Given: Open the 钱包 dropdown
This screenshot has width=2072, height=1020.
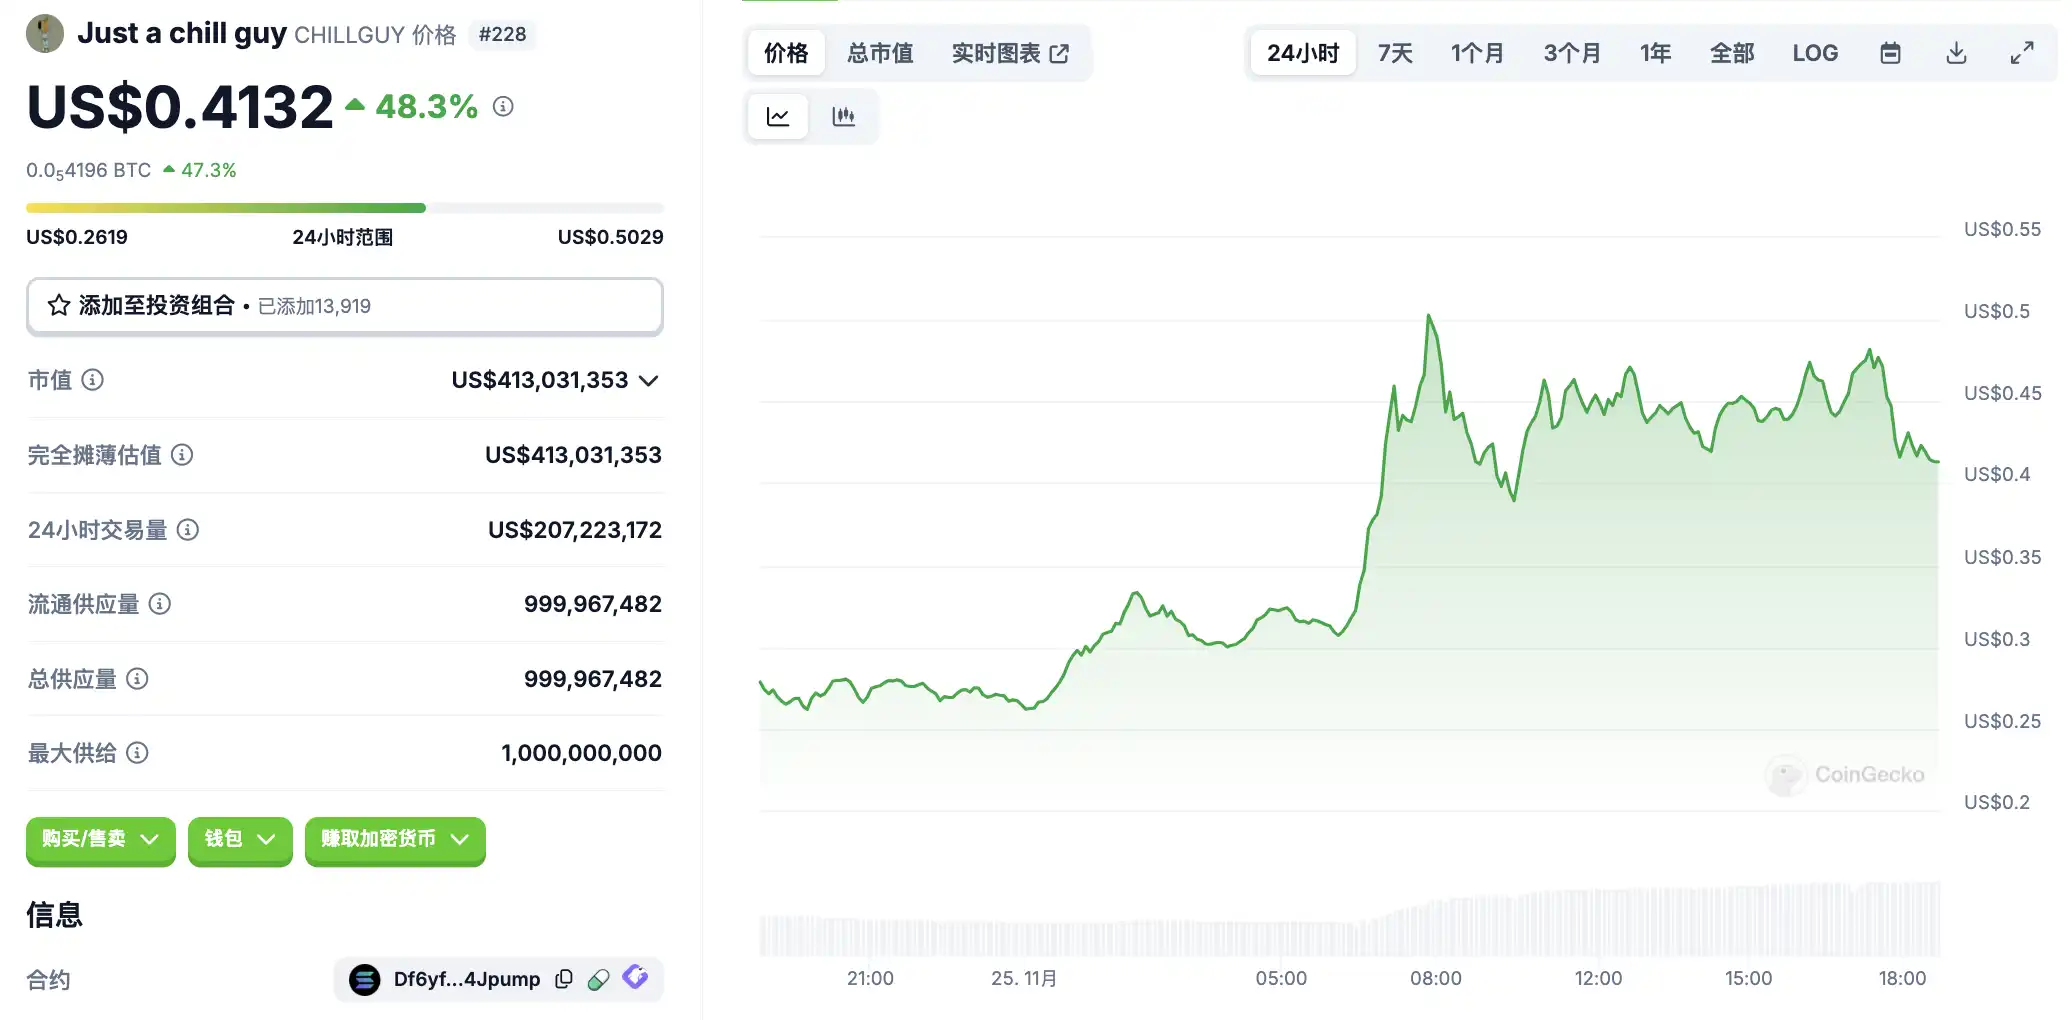Looking at the screenshot, I should (240, 839).
